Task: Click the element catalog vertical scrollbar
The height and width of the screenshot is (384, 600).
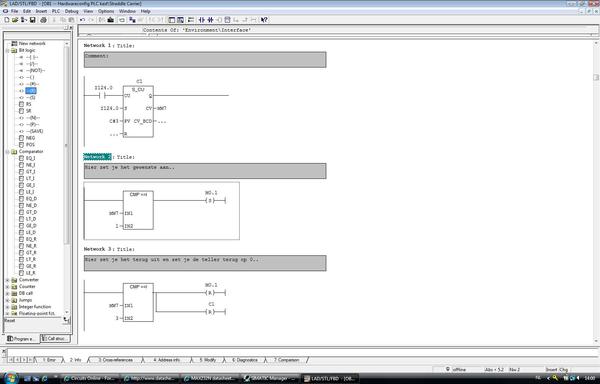Action: point(67,178)
